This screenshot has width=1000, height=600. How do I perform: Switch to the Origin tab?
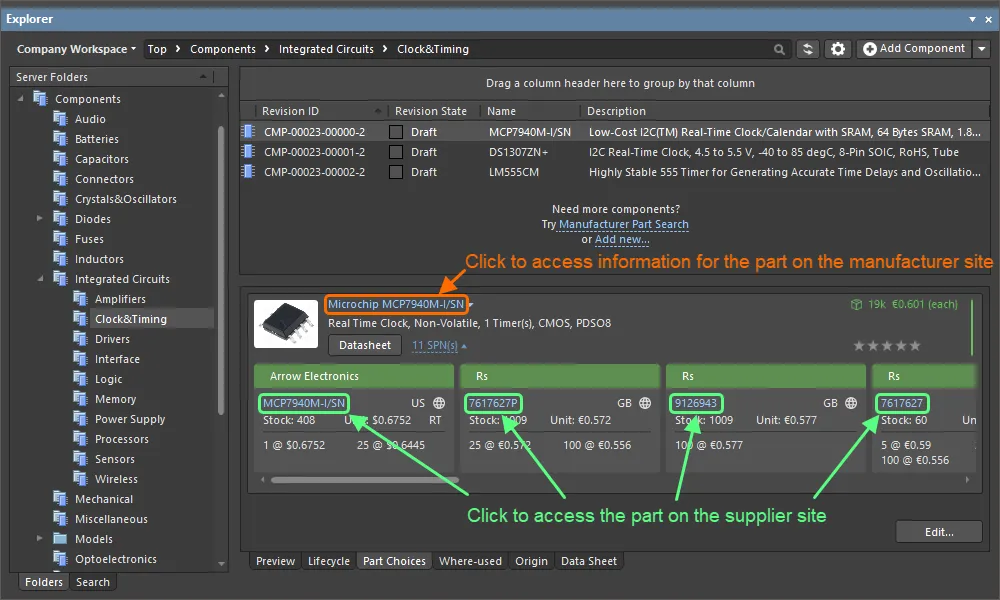pyautogui.click(x=531, y=561)
